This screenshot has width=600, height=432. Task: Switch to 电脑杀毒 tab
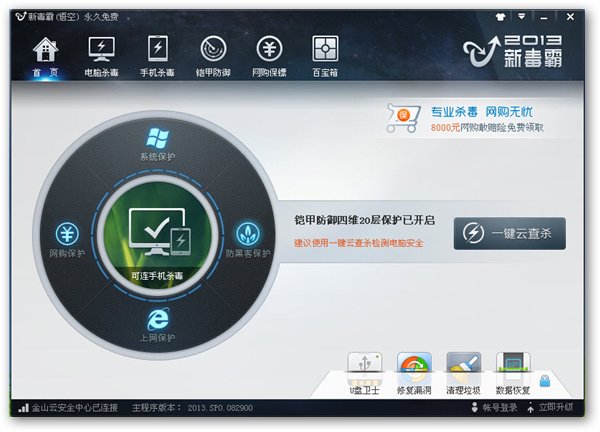[x=101, y=57]
